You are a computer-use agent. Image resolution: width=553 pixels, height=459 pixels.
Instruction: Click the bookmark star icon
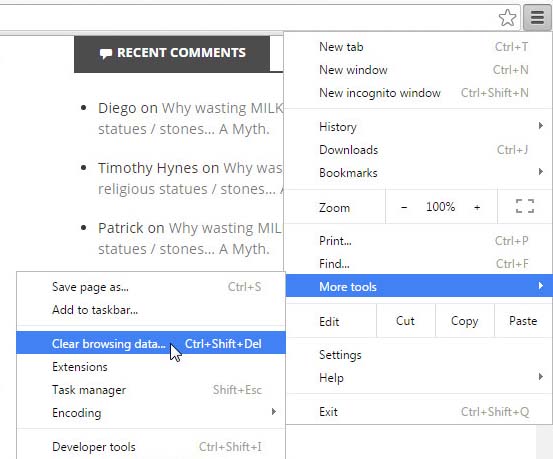508,18
